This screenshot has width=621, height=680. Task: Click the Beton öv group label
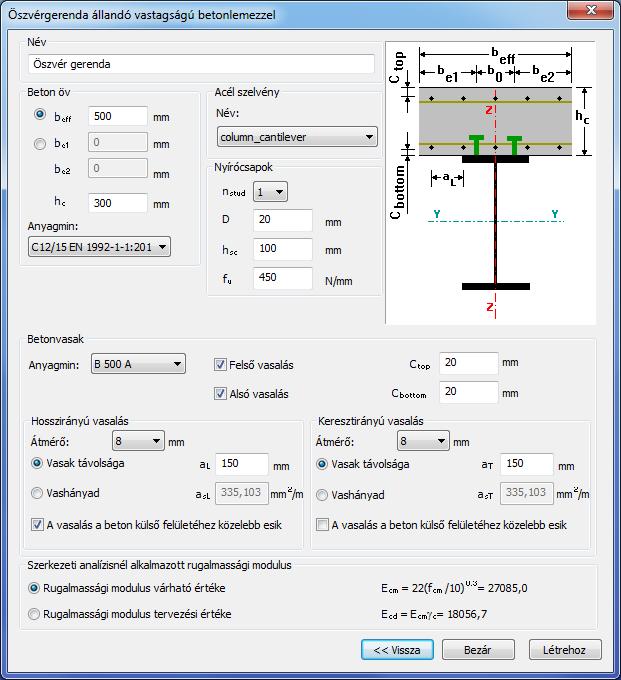click(49, 92)
